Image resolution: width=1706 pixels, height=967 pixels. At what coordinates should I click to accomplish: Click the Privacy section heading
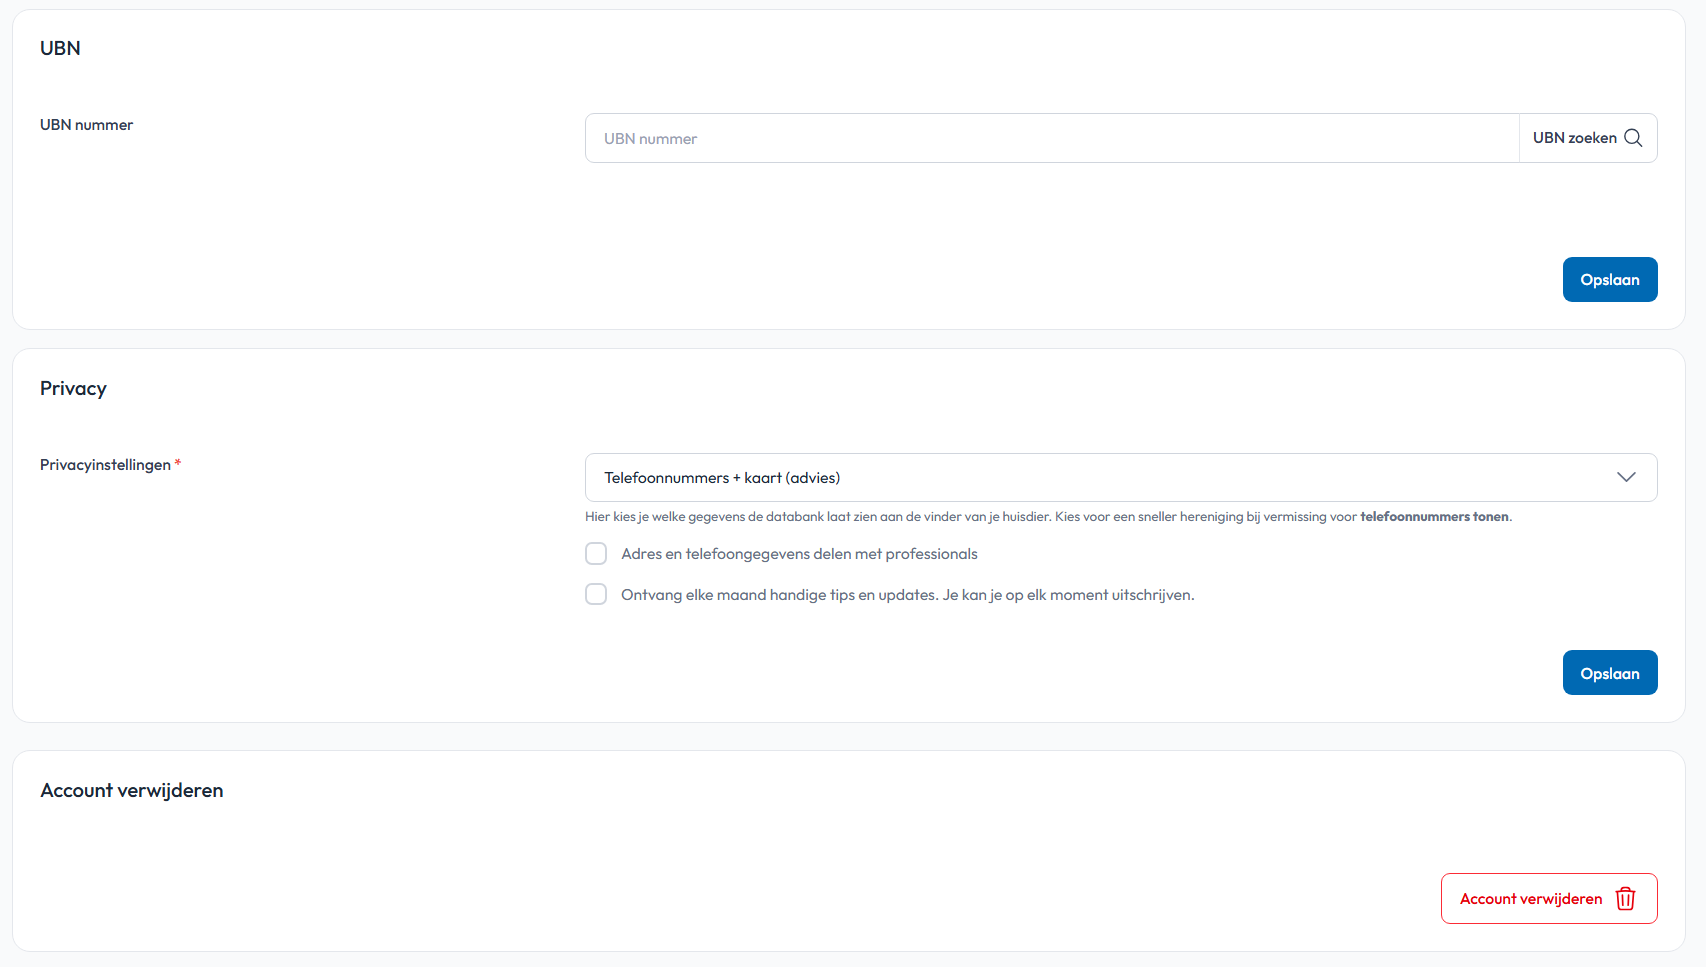(73, 389)
